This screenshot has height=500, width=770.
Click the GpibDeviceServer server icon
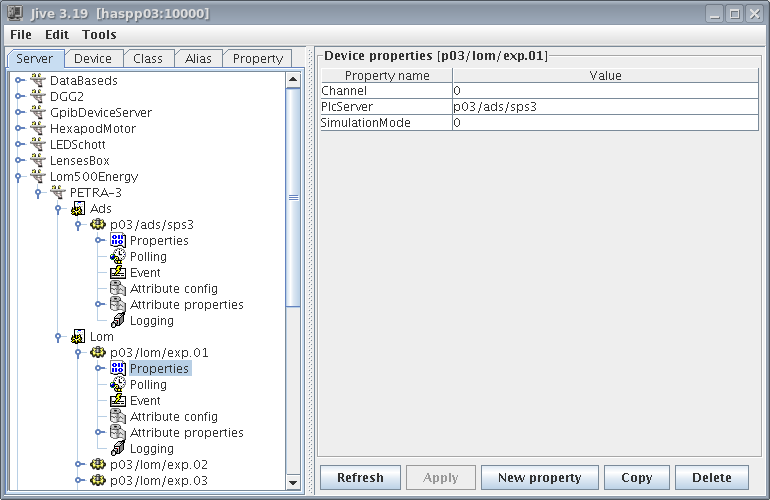click(x=38, y=112)
